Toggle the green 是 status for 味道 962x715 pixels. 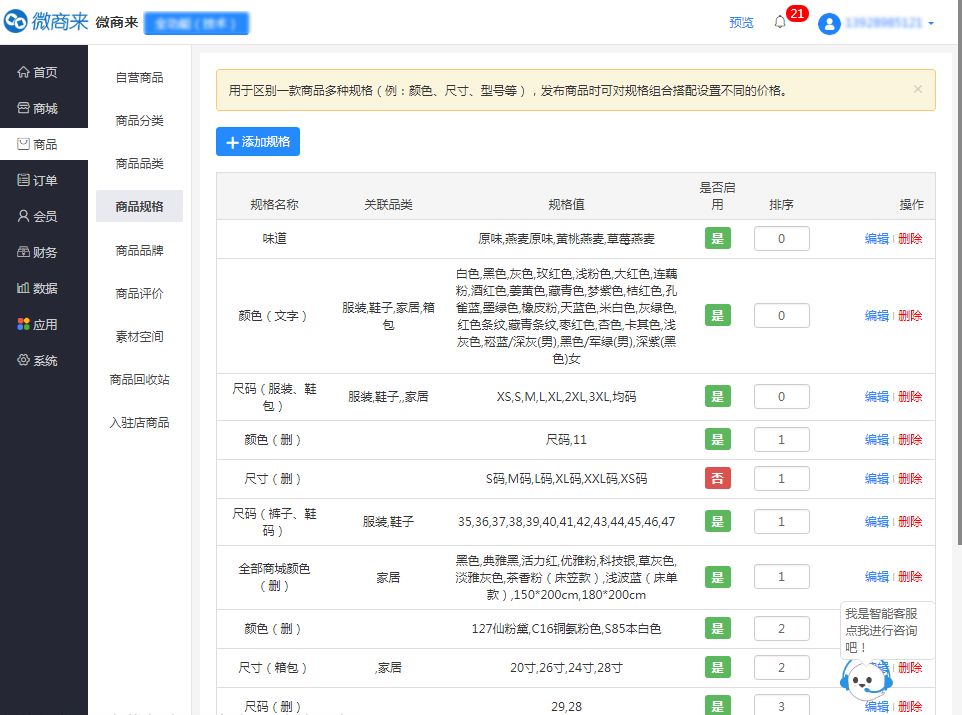pyautogui.click(x=717, y=239)
